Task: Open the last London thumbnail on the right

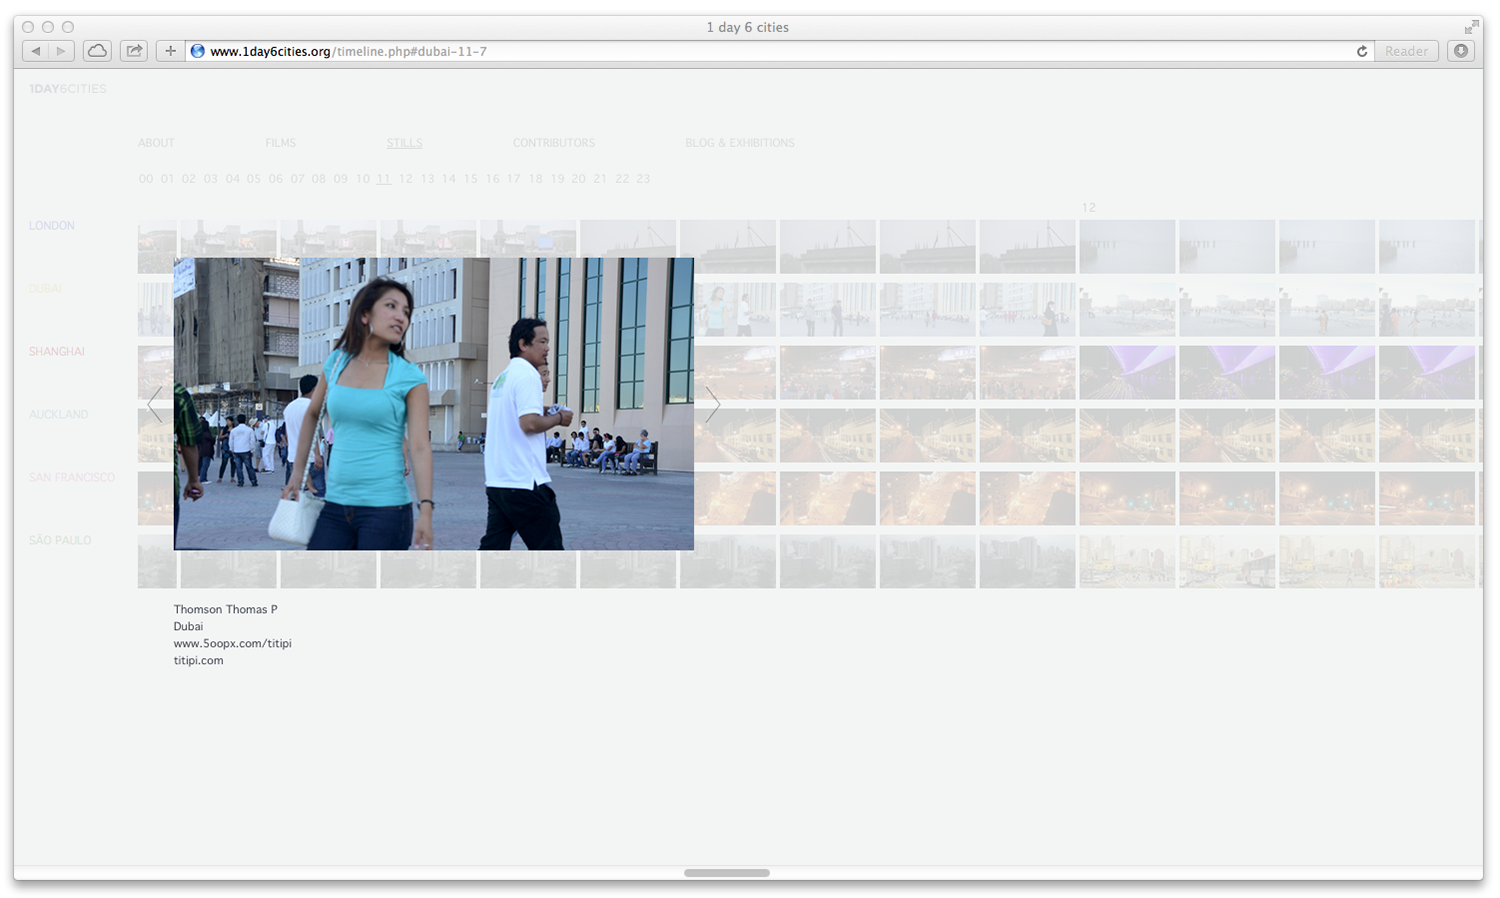Action: (1427, 247)
